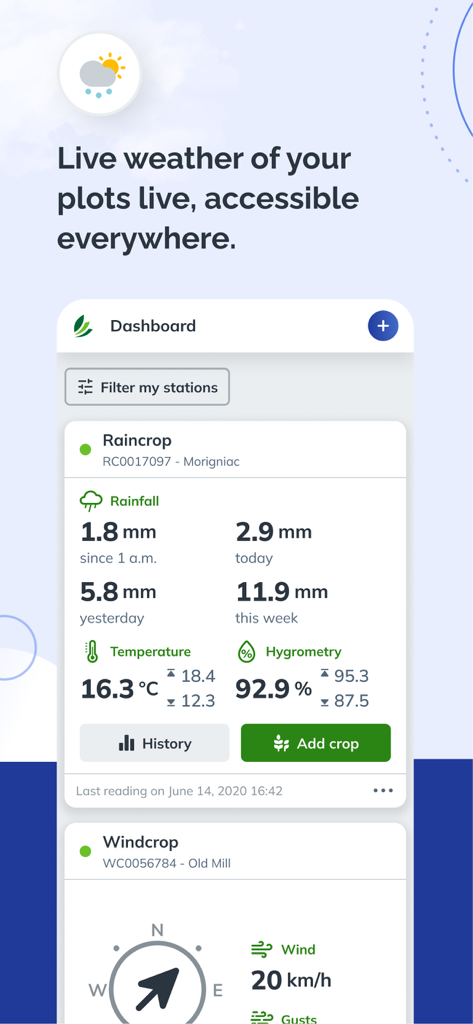Click the Rainfall cloud icon
The image size is (473, 1024).
coord(91,502)
